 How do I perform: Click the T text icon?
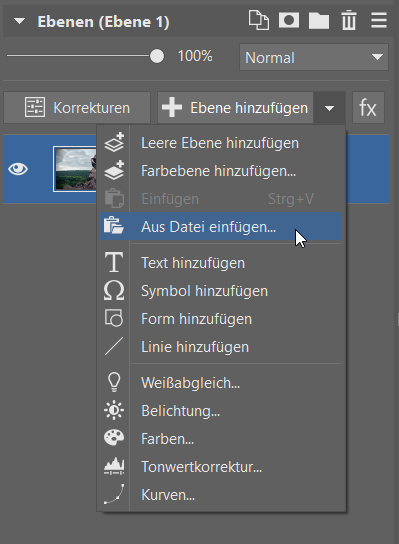click(114, 262)
